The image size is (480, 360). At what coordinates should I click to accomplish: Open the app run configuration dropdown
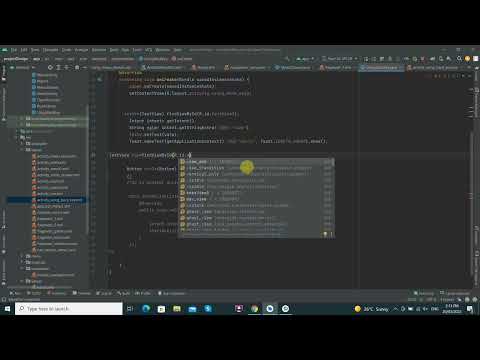coord(305,59)
